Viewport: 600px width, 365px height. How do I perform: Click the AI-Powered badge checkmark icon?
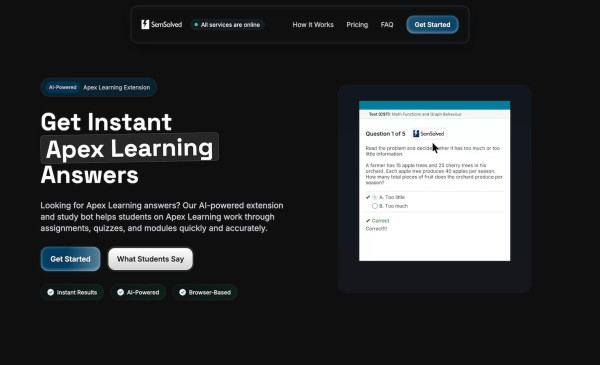121,292
